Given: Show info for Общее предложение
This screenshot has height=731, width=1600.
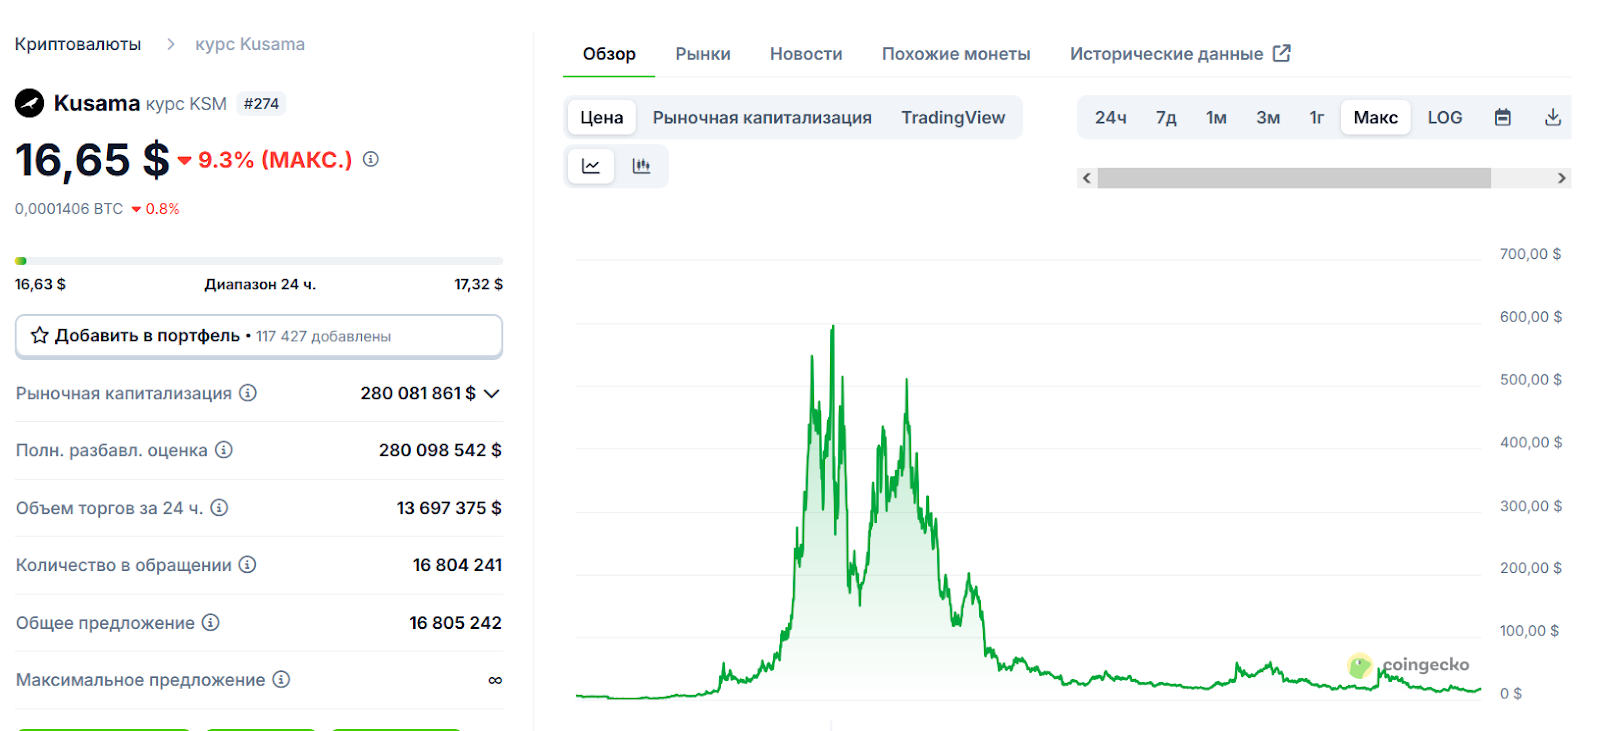Looking at the screenshot, I should [x=210, y=622].
